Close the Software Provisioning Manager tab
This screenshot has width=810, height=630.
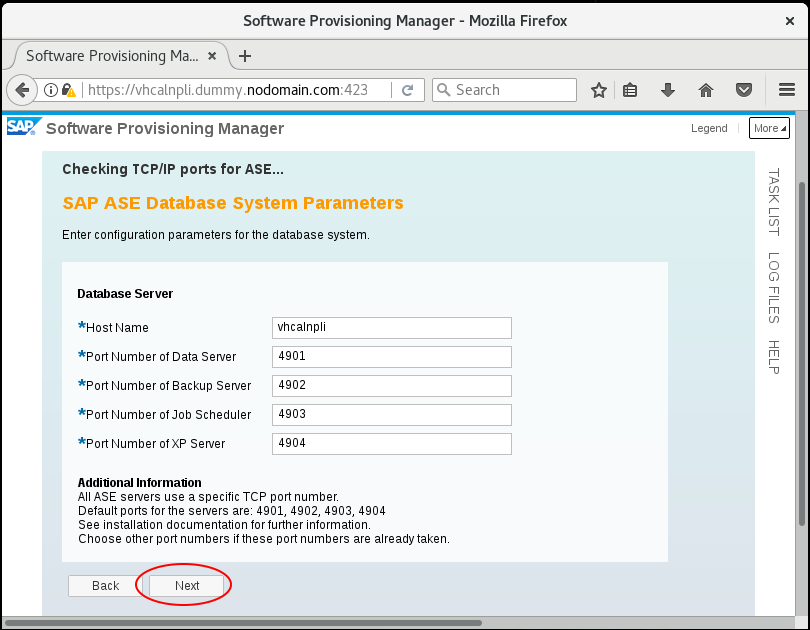[x=212, y=56]
